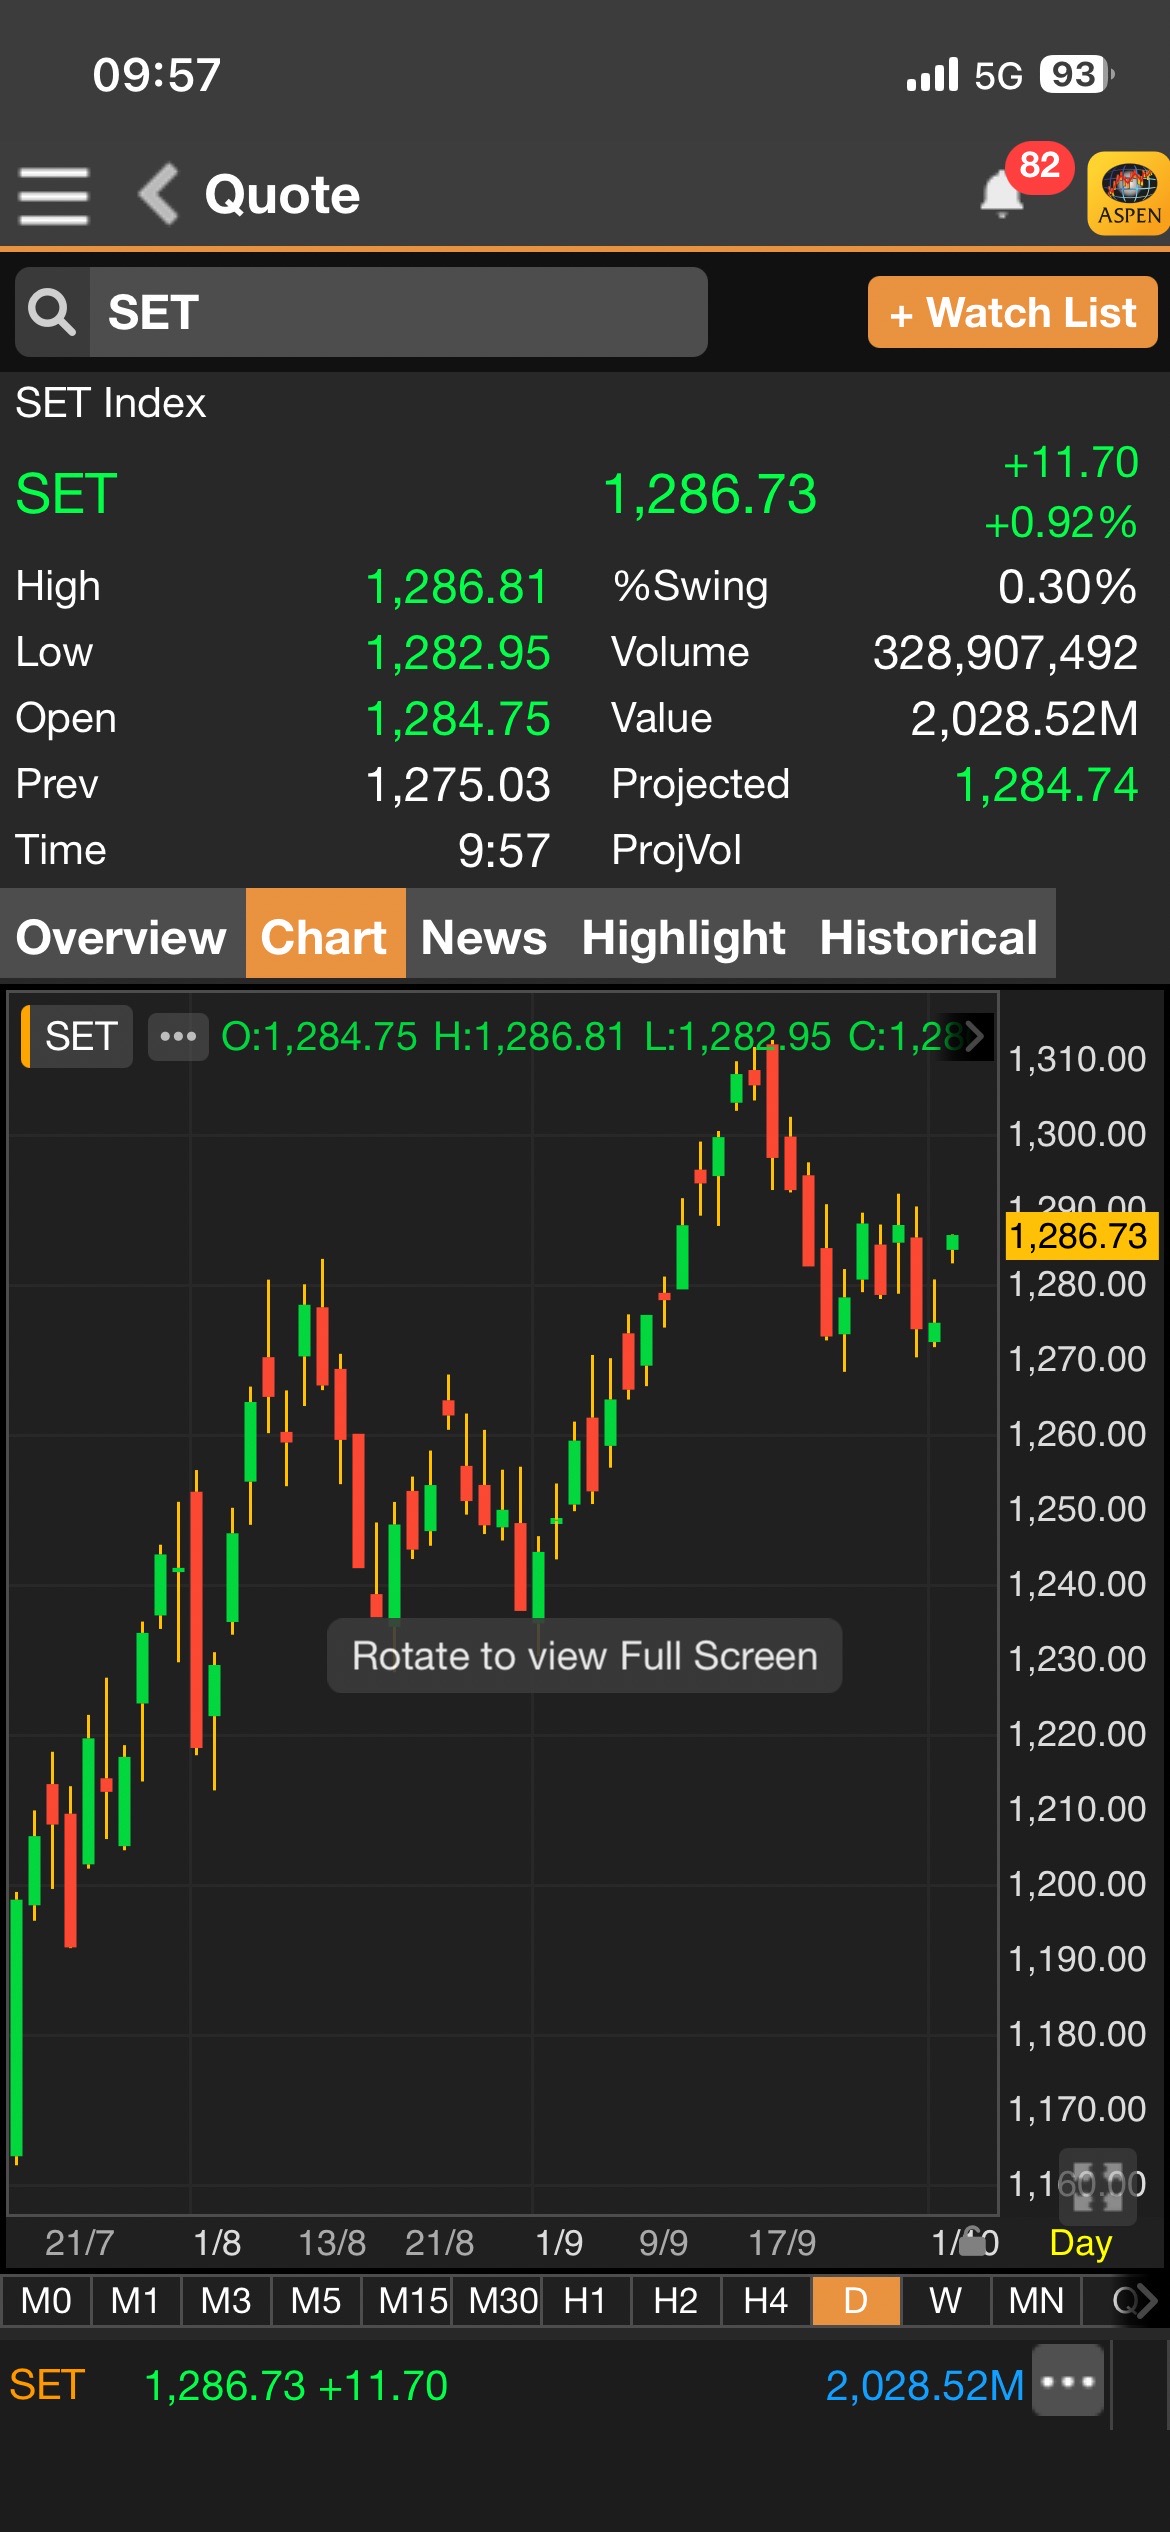Screen dimensions: 1170x2532
Task: Open the News tab
Action: (x=484, y=937)
